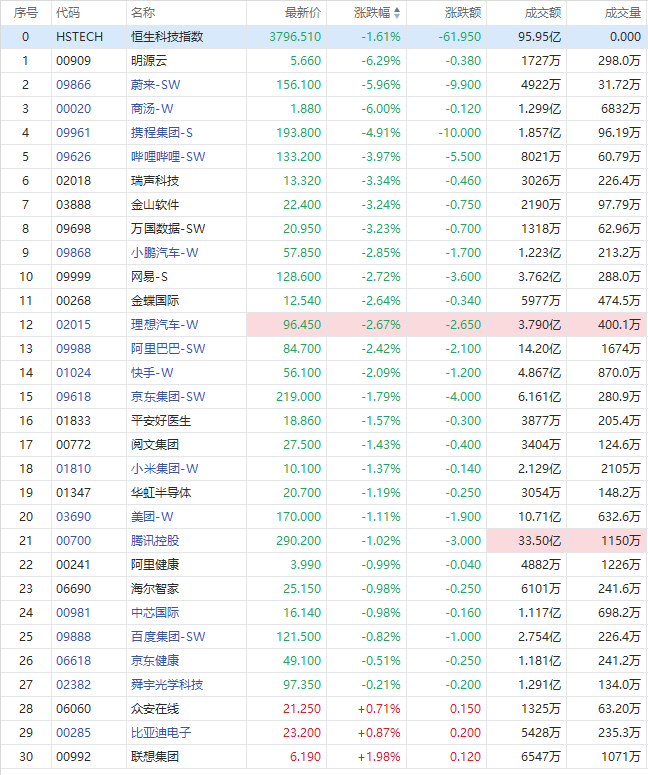Click the -6.29% change cell
The image size is (648, 775).
[x=381, y=61]
